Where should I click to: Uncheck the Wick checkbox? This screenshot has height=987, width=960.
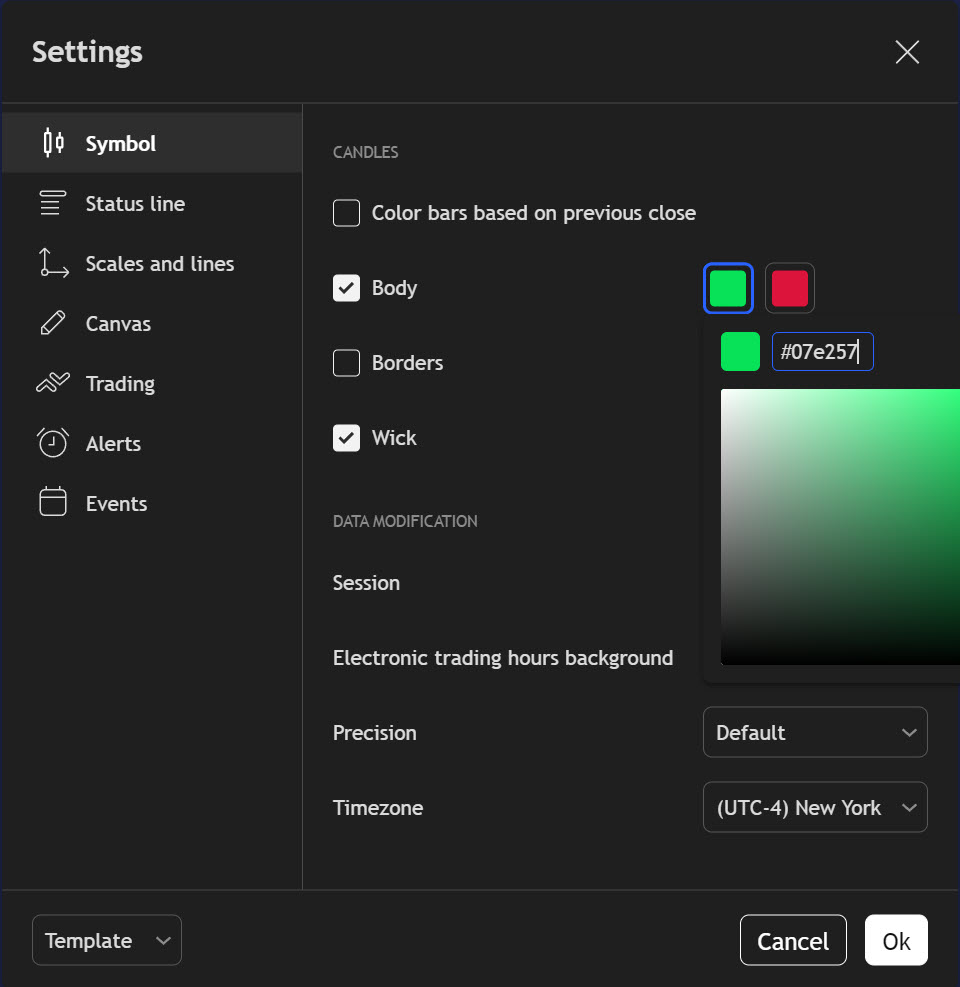(346, 438)
